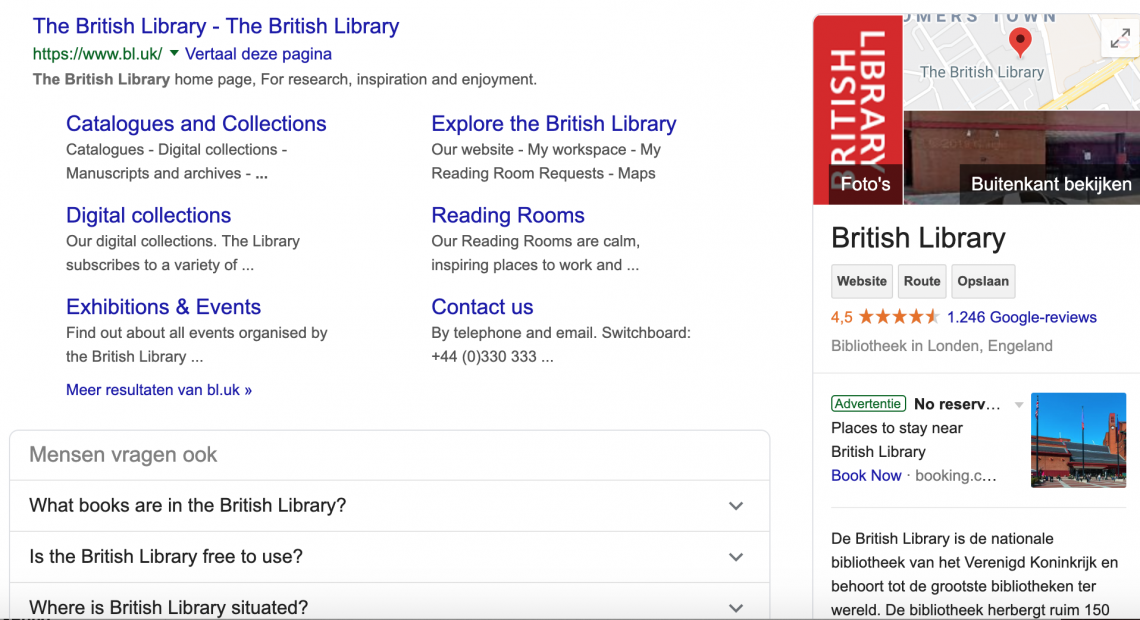Open the green dropdown arrow beside bl.uk URL
1140x620 pixels.
[x=174, y=53]
